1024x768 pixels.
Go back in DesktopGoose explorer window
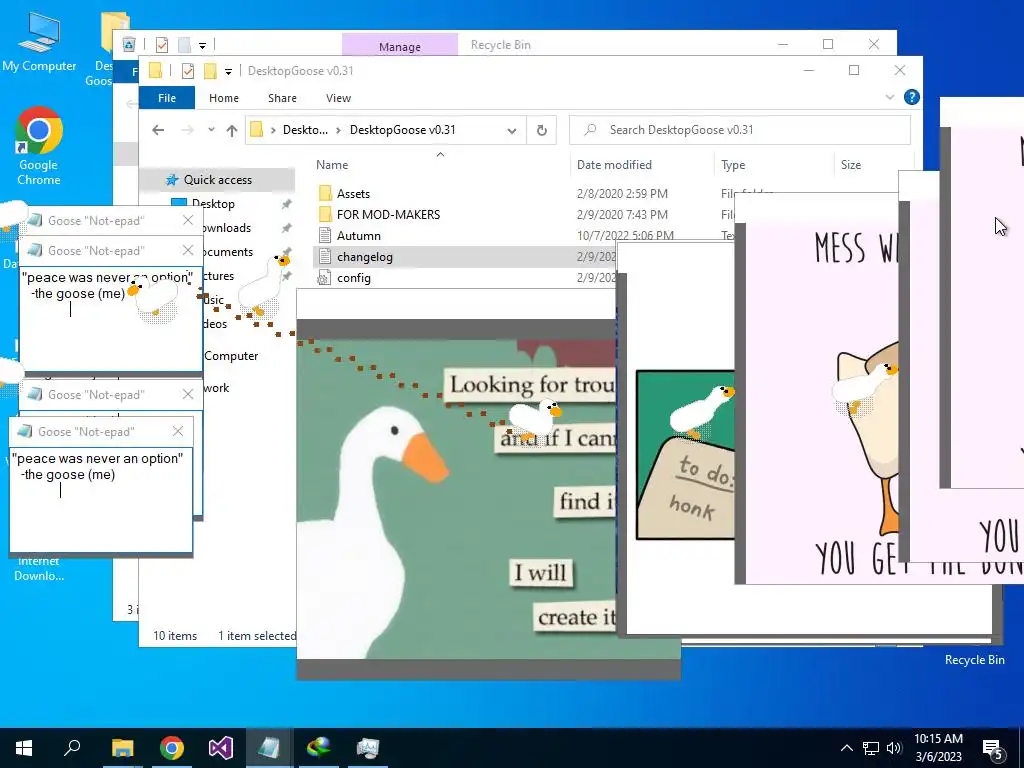pyautogui.click(x=158, y=130)
